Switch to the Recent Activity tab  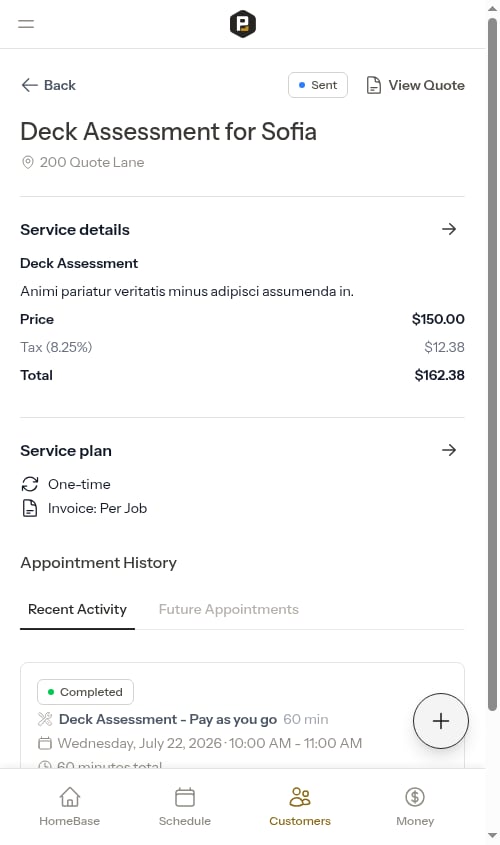click(77, 609)
